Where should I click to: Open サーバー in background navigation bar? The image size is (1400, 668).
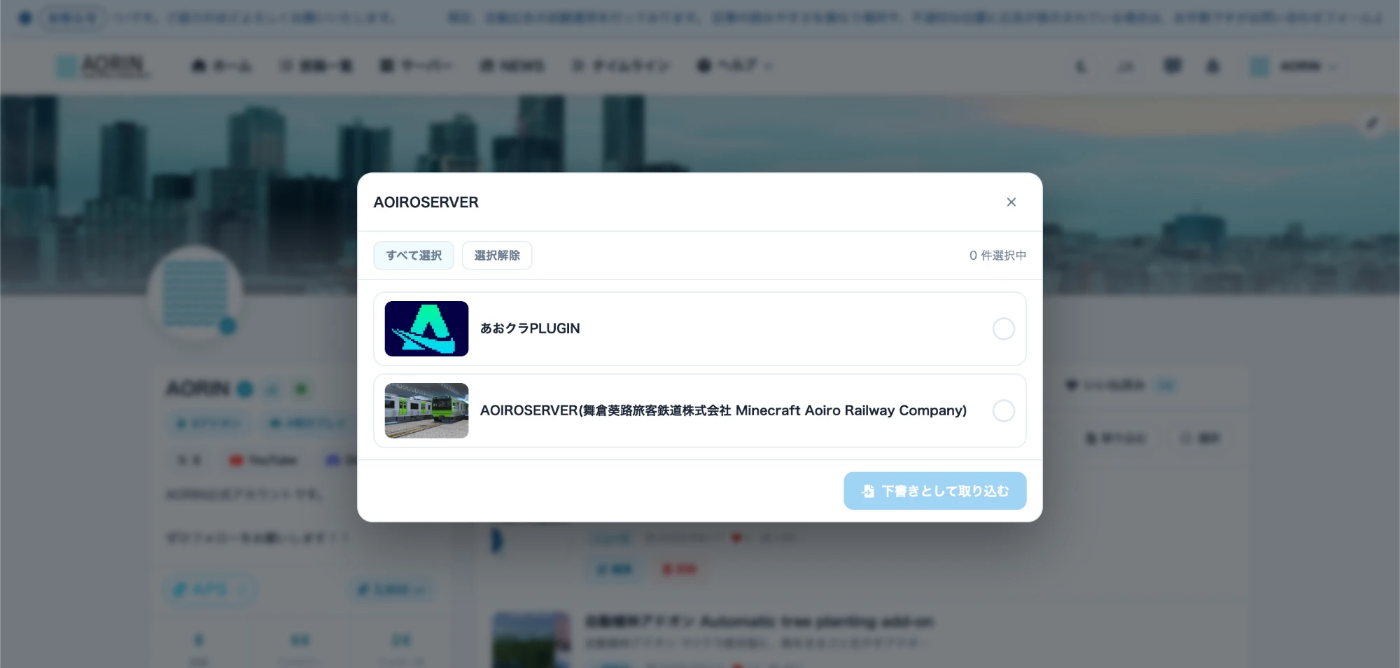tap(415, 66)
